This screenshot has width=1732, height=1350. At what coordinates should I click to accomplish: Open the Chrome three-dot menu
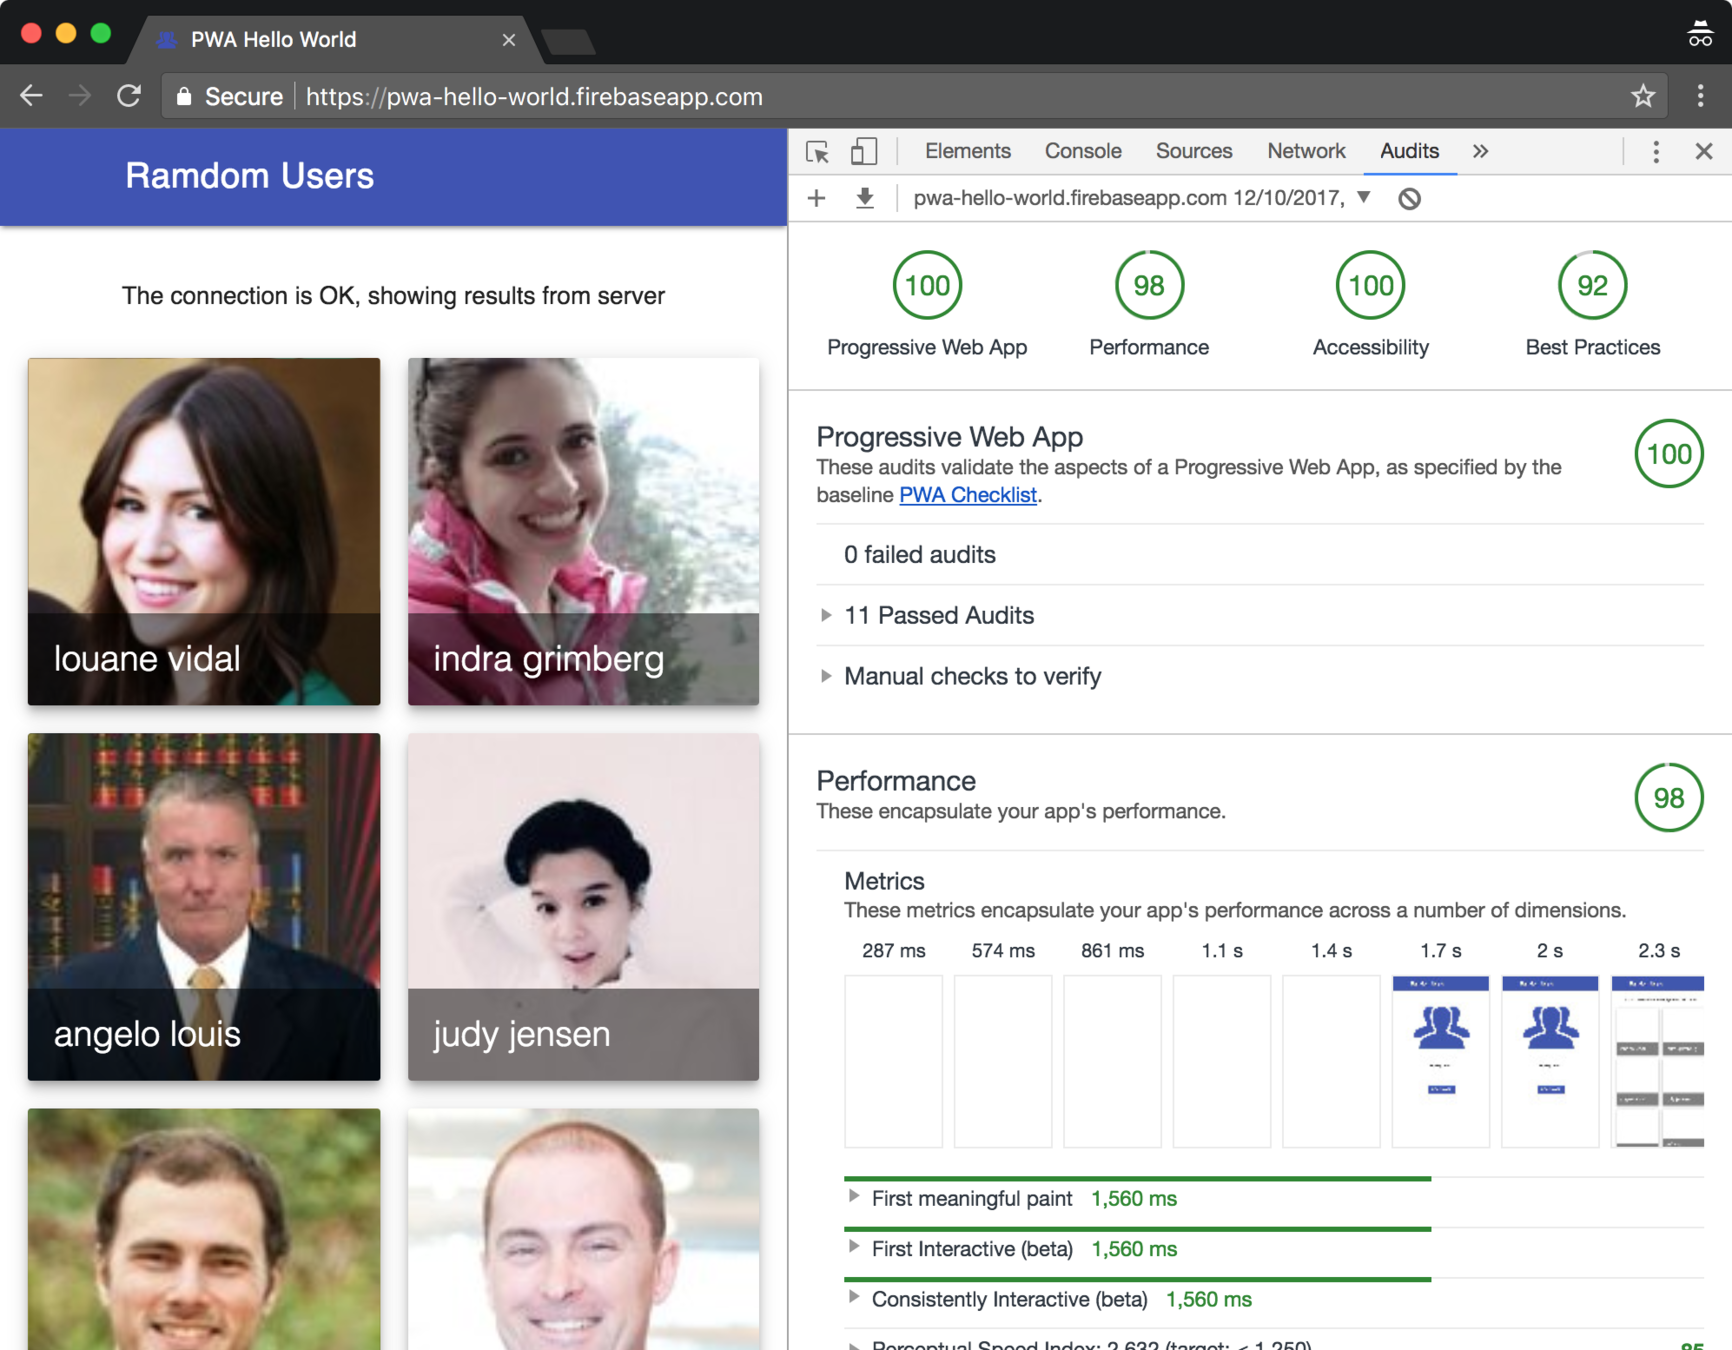coord(1700,96)
